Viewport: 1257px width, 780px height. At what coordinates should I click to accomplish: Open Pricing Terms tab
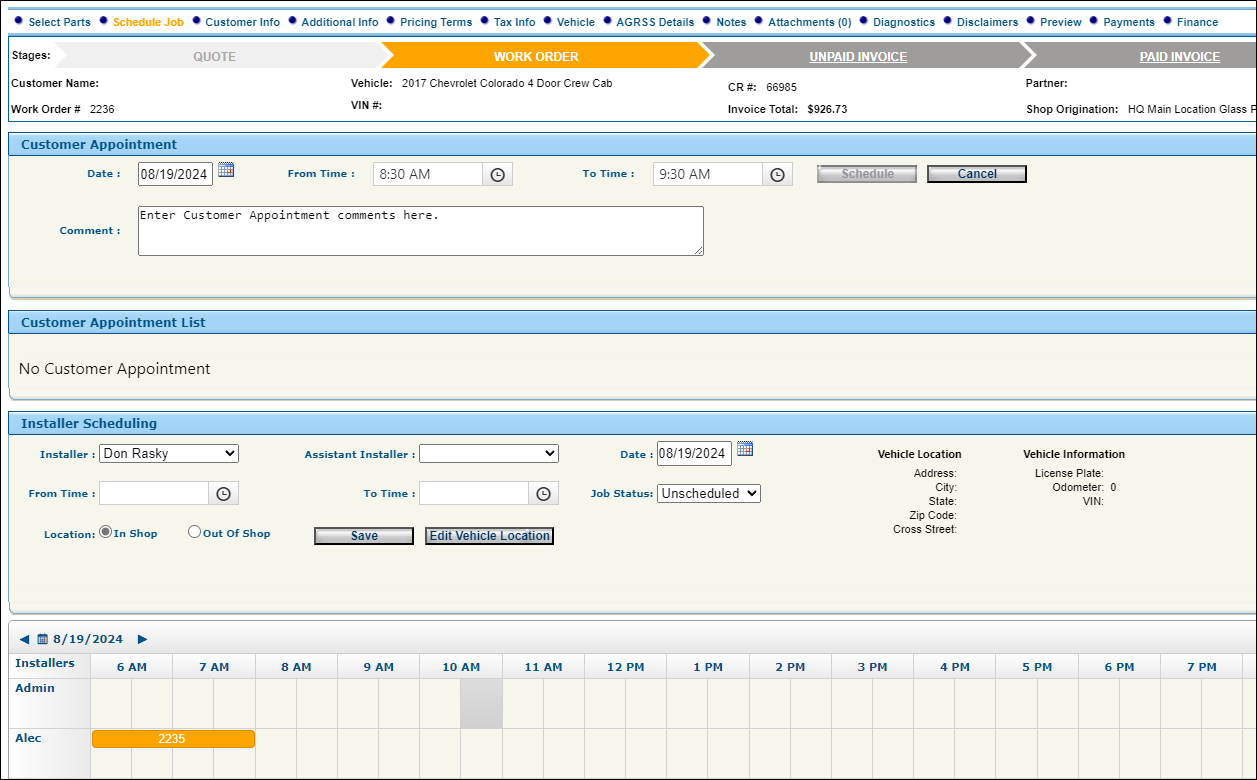436,22
